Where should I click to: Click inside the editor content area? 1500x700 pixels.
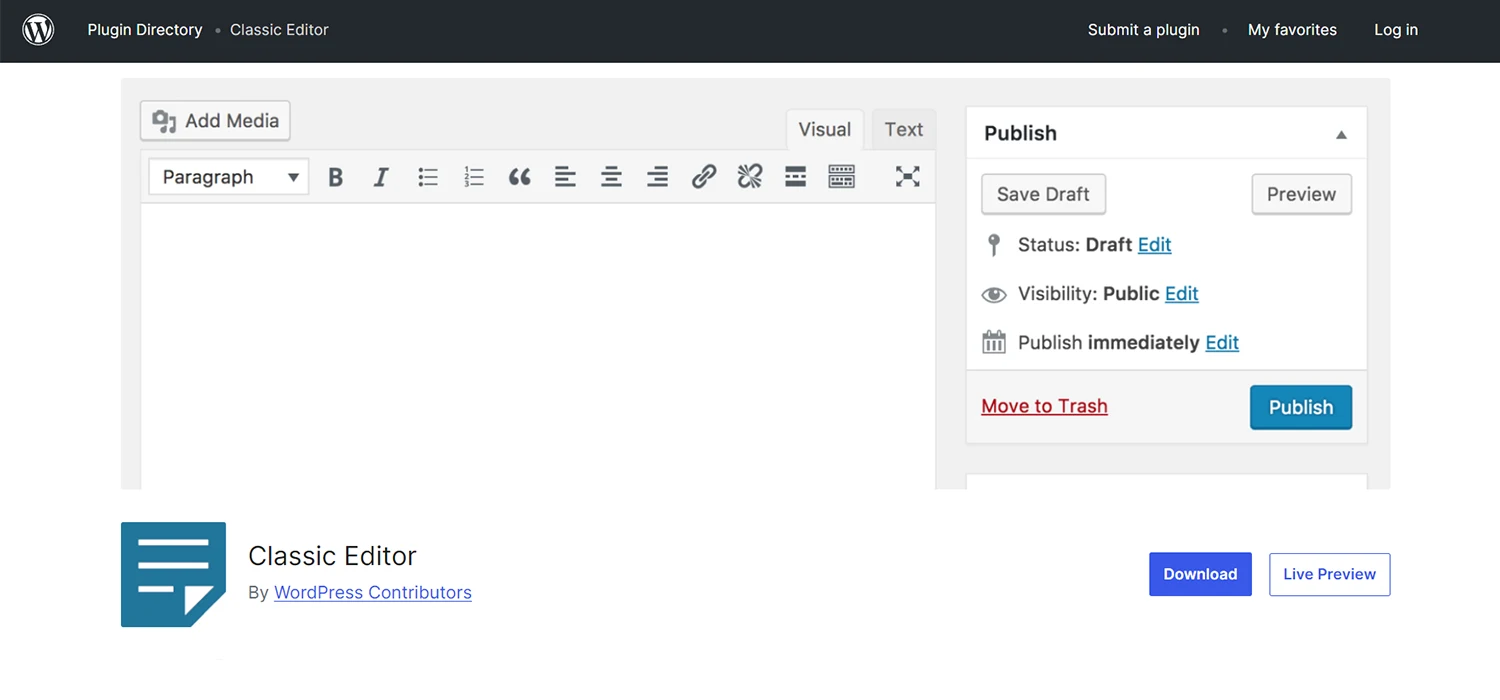538,346
